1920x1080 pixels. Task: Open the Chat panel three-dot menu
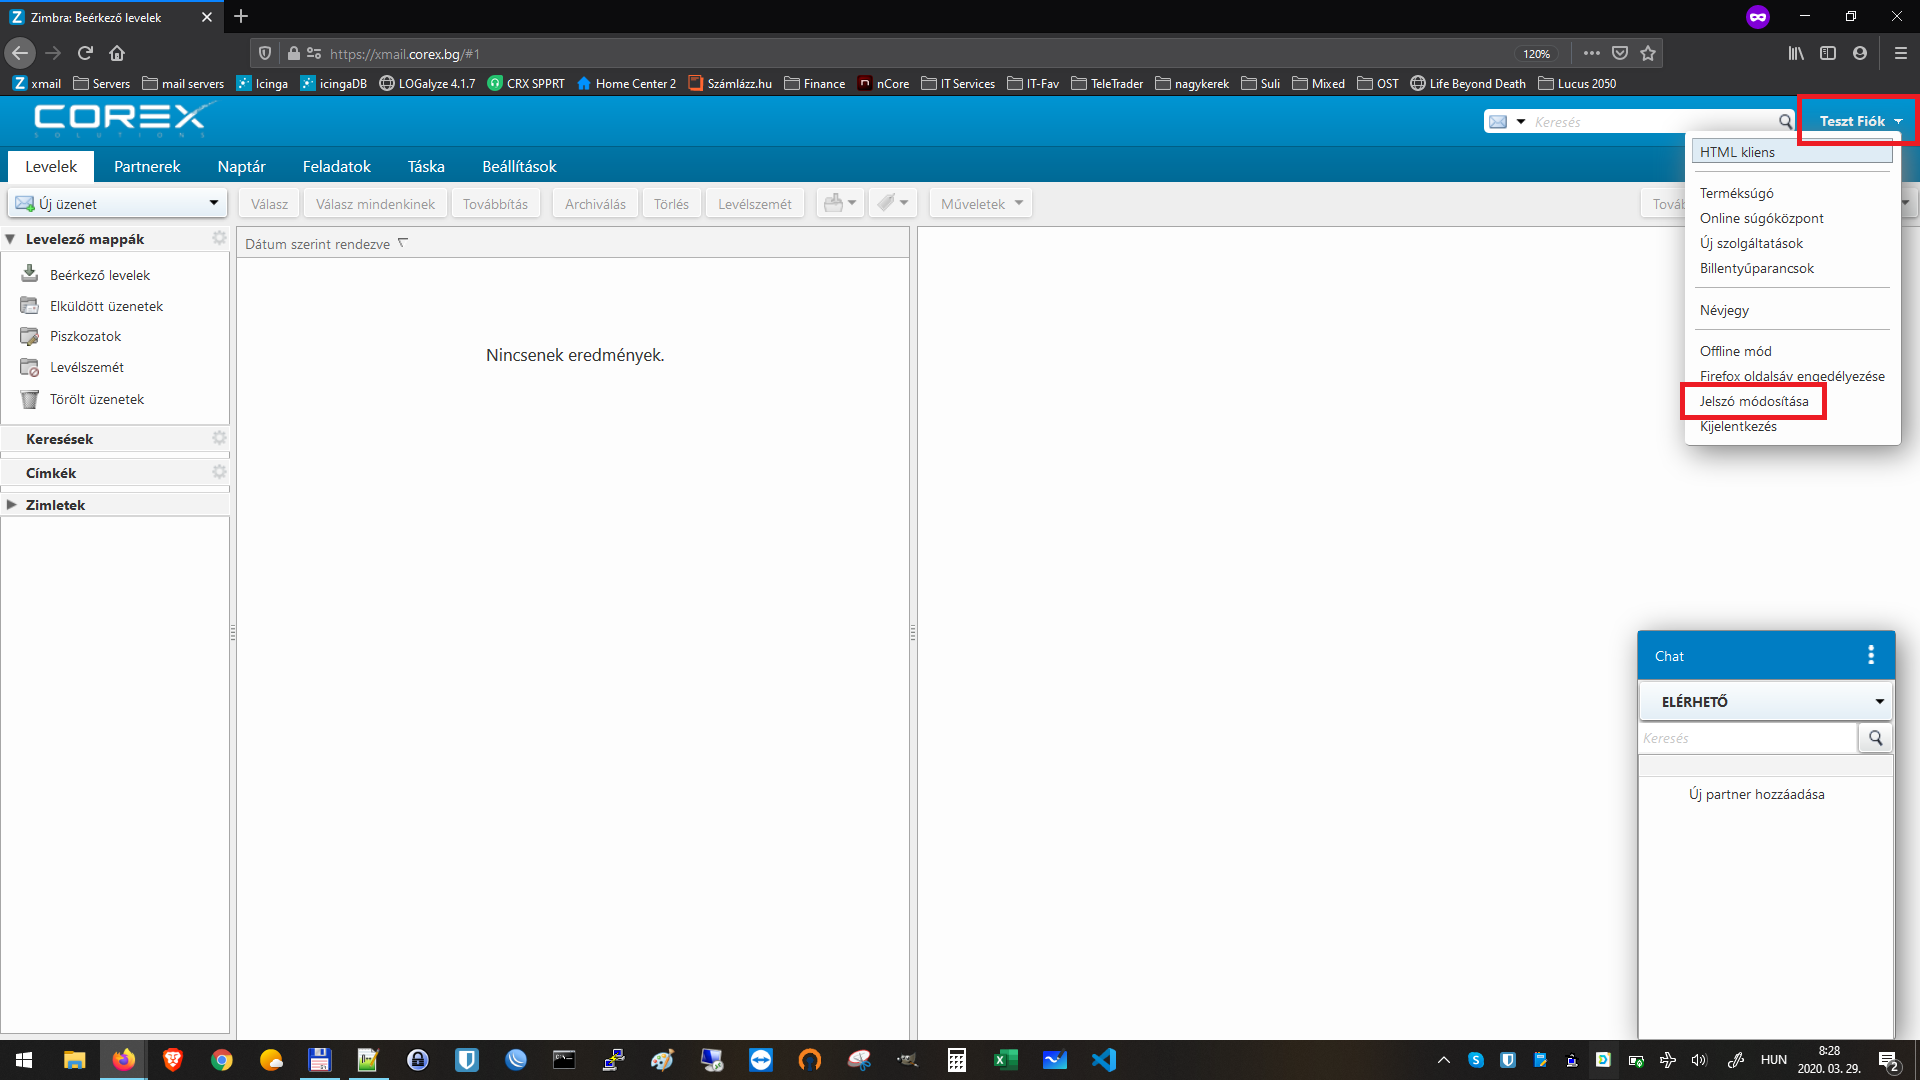click(x=1870, y=655)
